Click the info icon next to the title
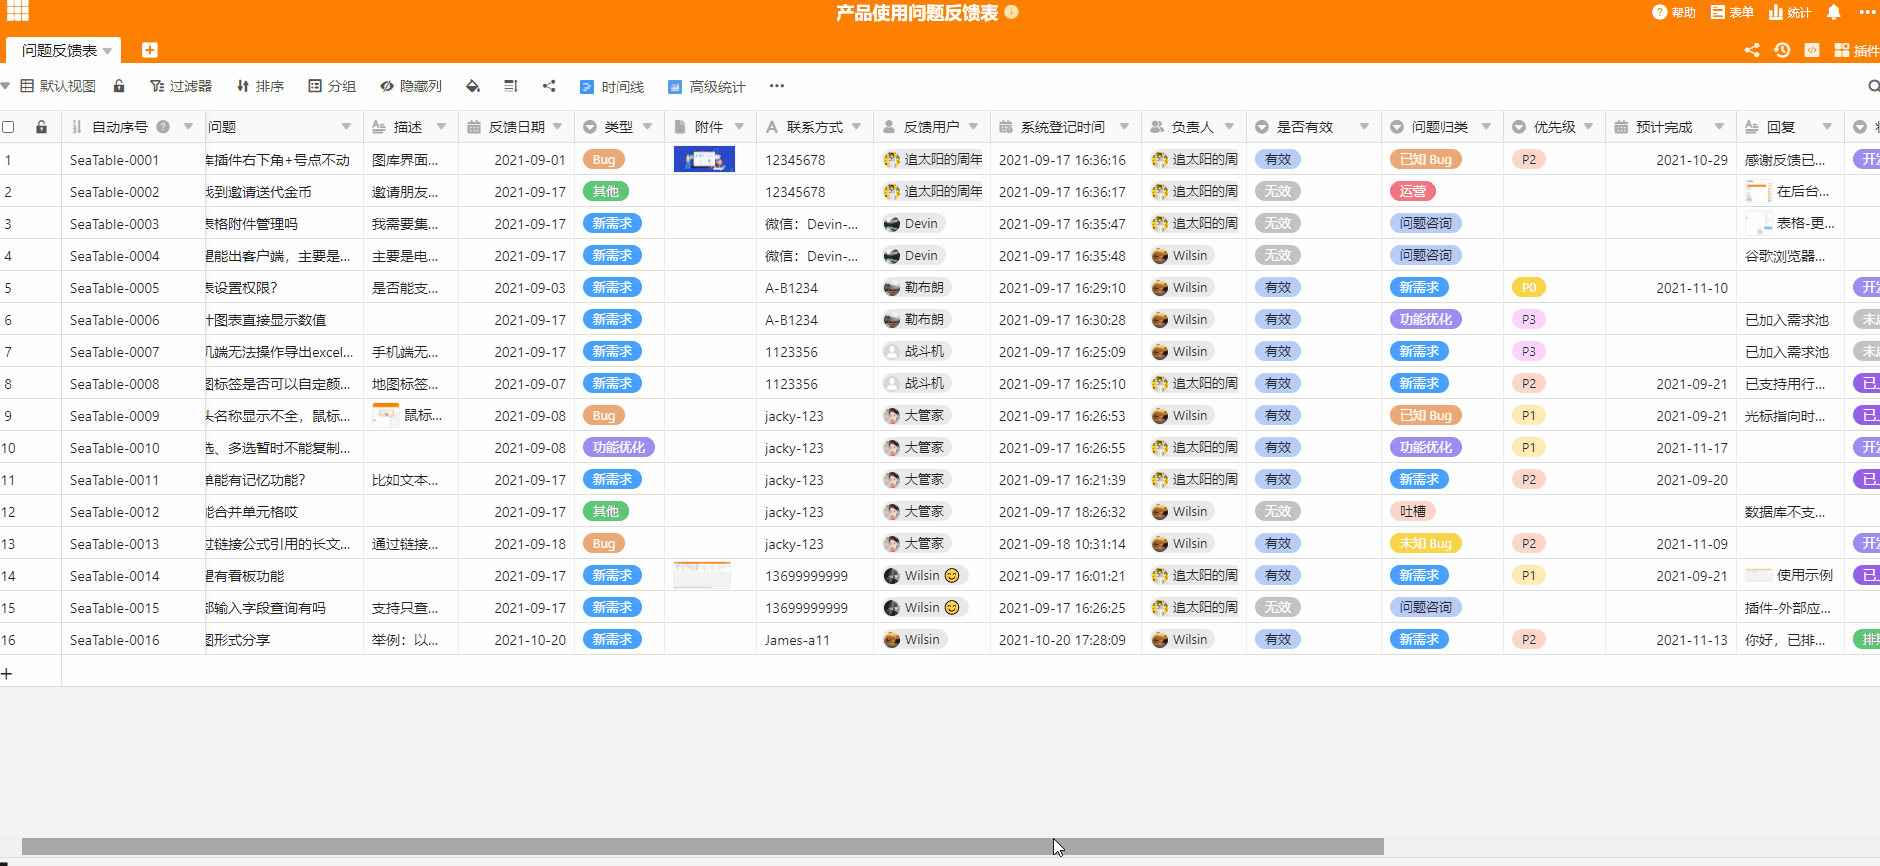The width and height of the screenshot is (1880, 866). click(x=1011, y=12)
